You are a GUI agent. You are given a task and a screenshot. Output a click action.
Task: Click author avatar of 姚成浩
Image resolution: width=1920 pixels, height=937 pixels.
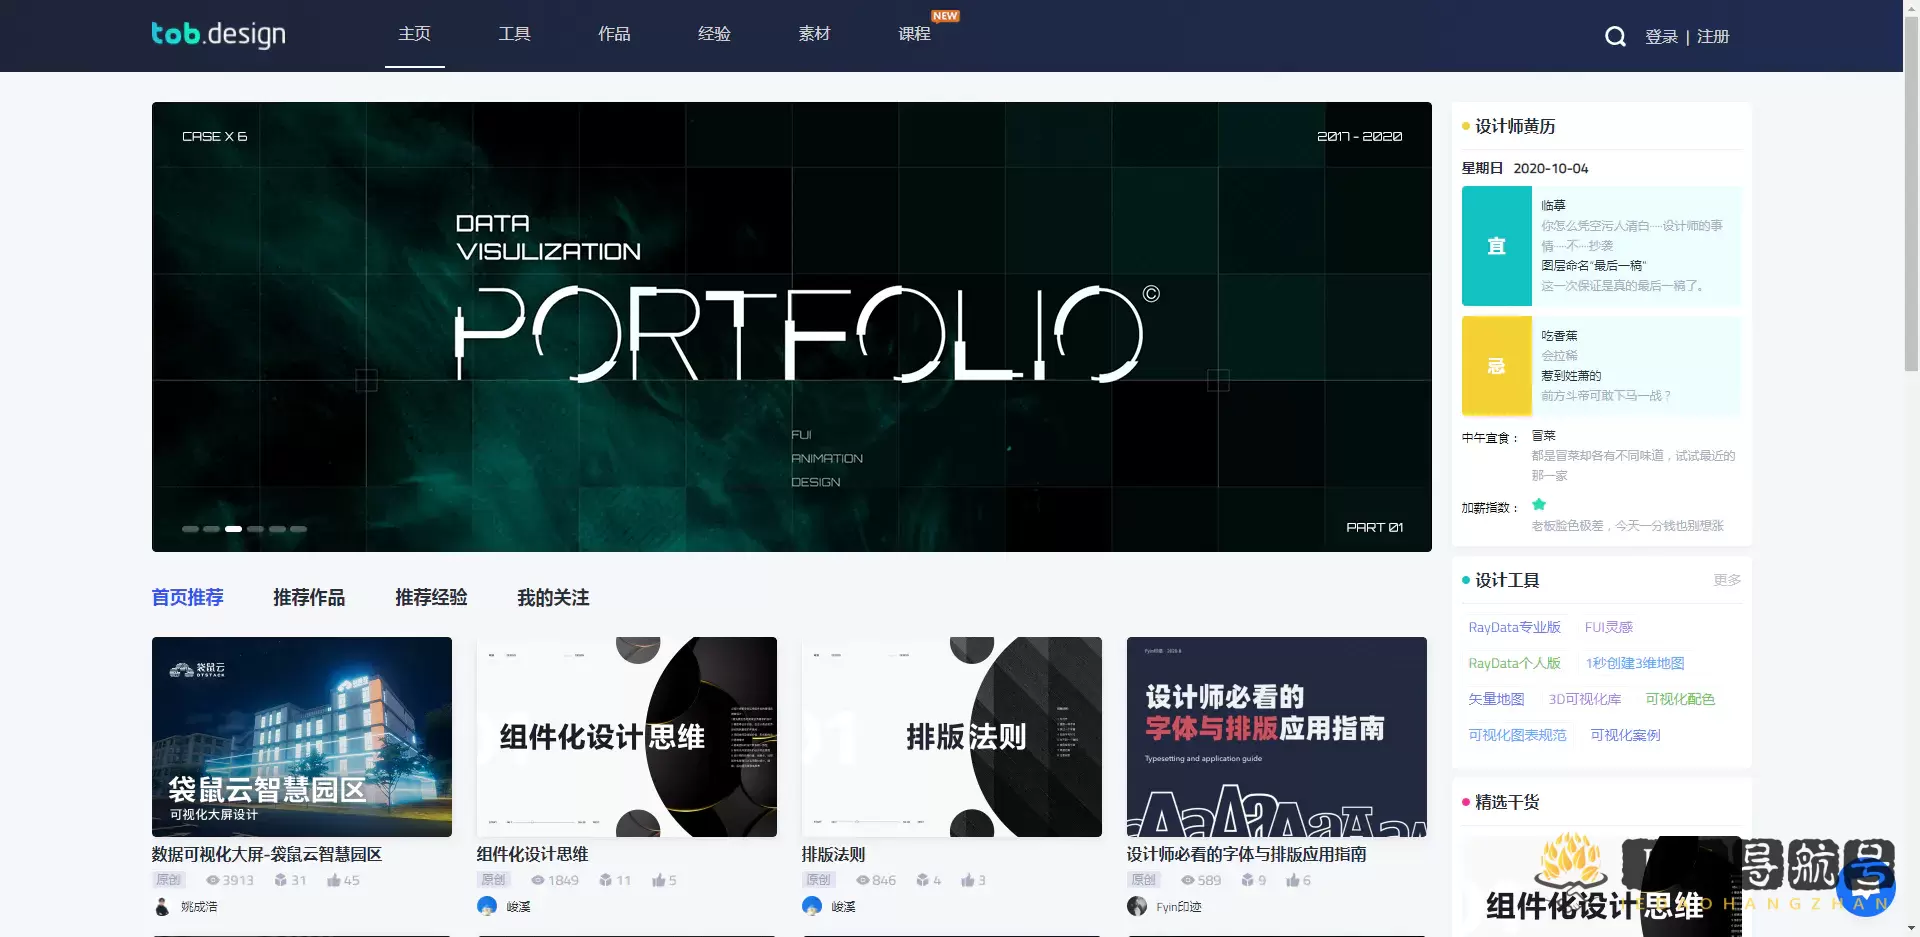(x=162, y=906)
